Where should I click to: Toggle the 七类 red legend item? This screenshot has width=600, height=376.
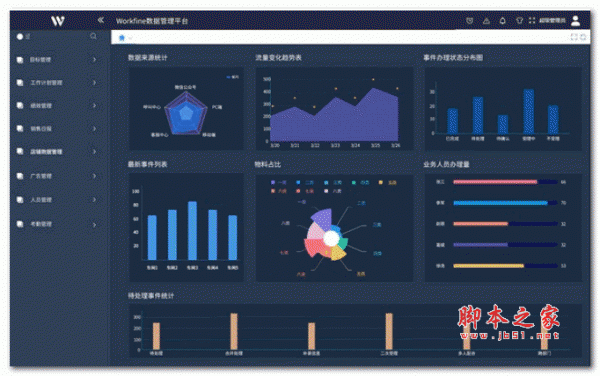click(x=305, y=191)
